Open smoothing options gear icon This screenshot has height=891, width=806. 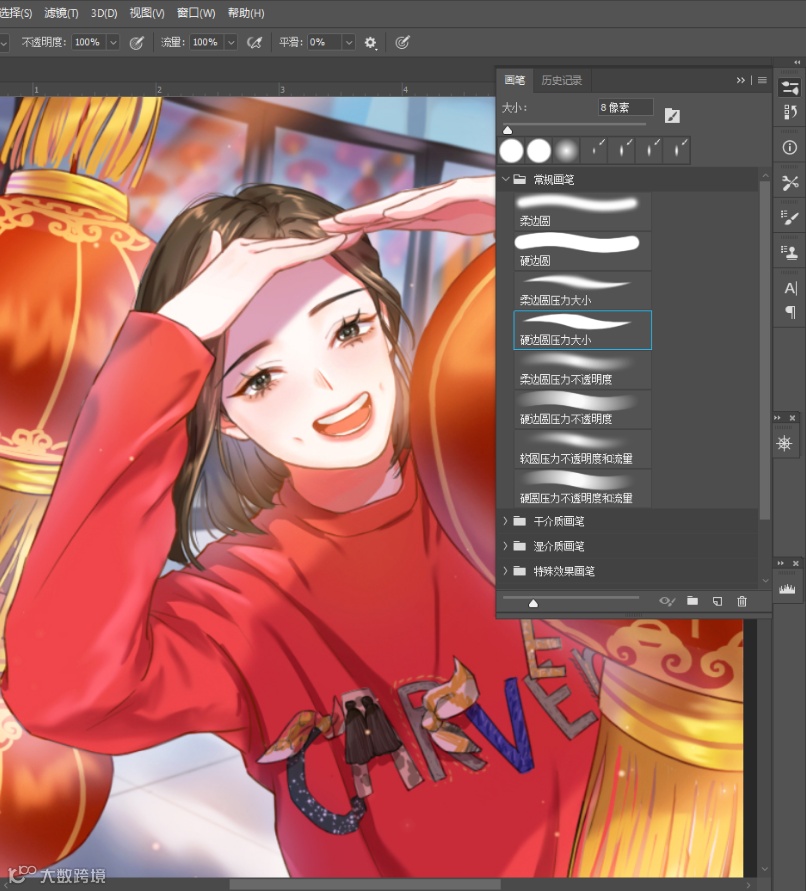370,43
